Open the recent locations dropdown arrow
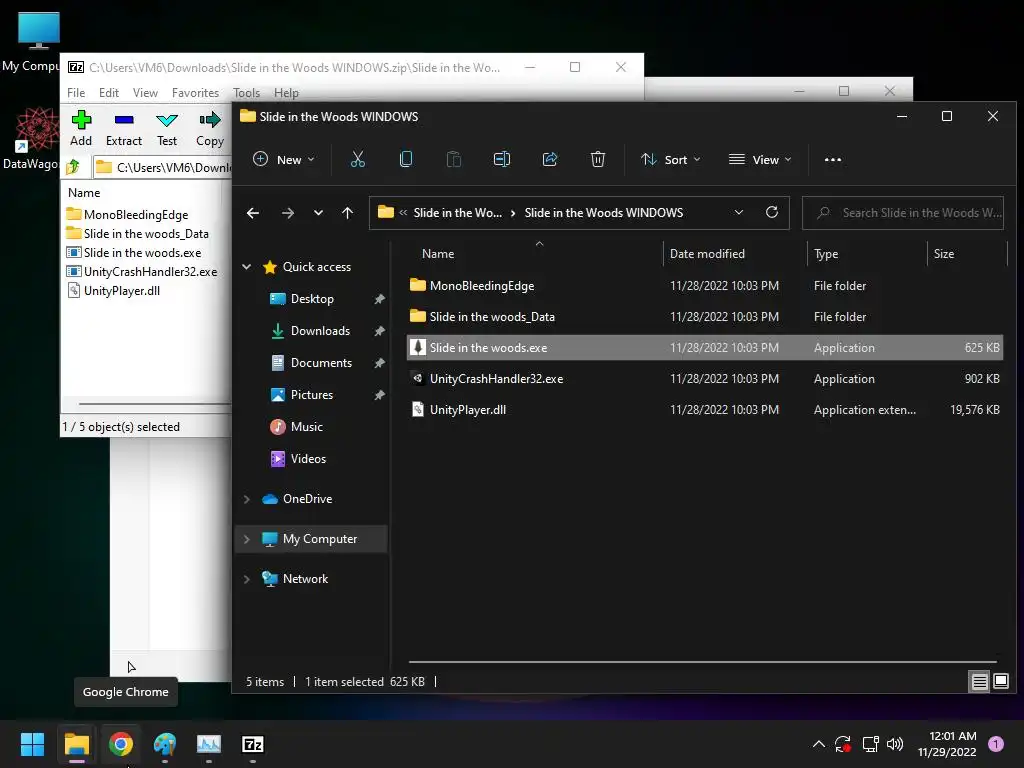The width and height of the screenshot is (1024, 768). pyautogui.click(x=318, y=213)
